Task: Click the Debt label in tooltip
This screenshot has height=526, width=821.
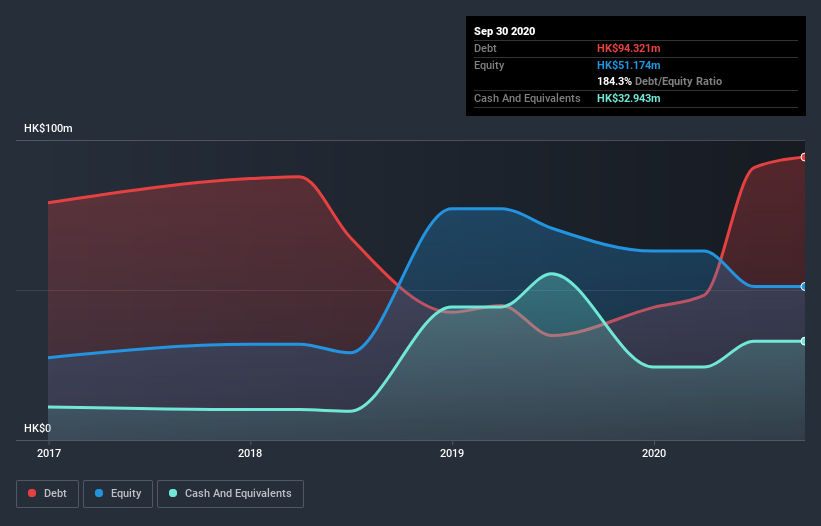Action: [485, 48]
